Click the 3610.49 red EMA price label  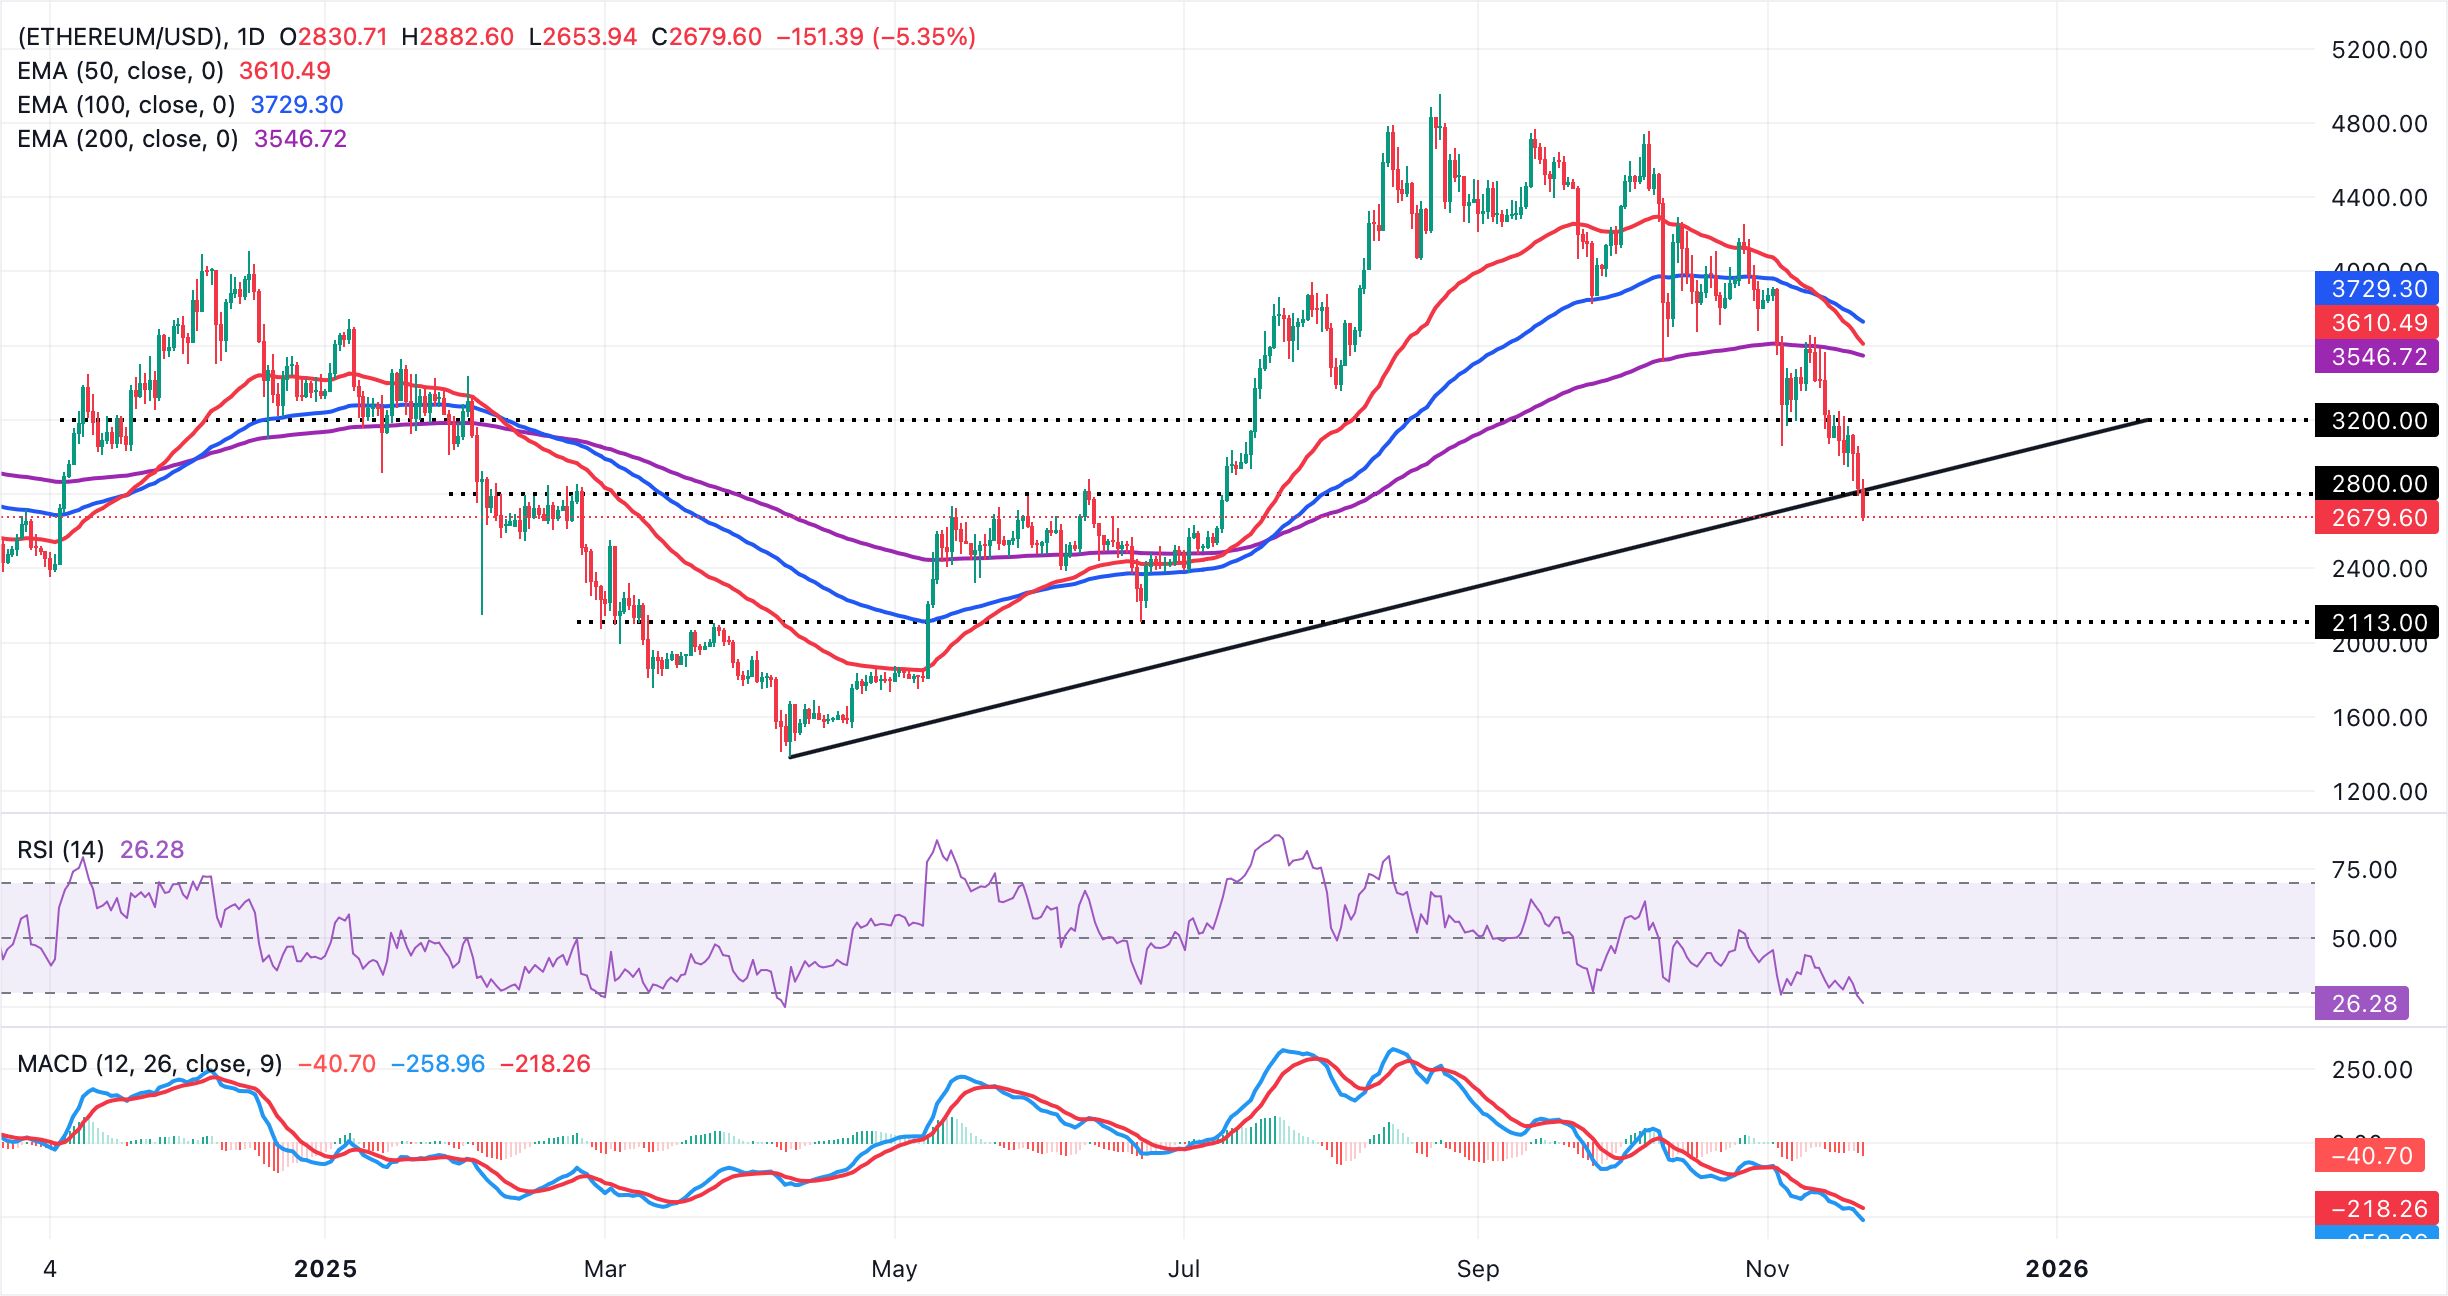click(x=2378, y=322)
